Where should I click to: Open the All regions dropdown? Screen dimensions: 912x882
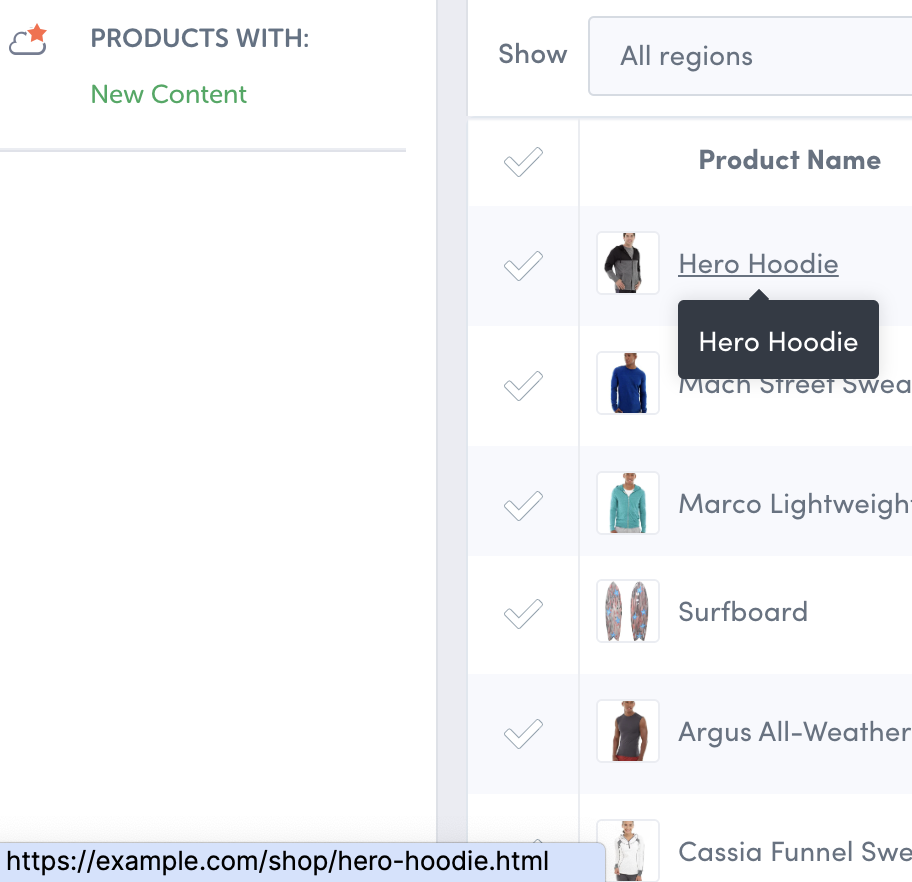click(x=750, y=56)
